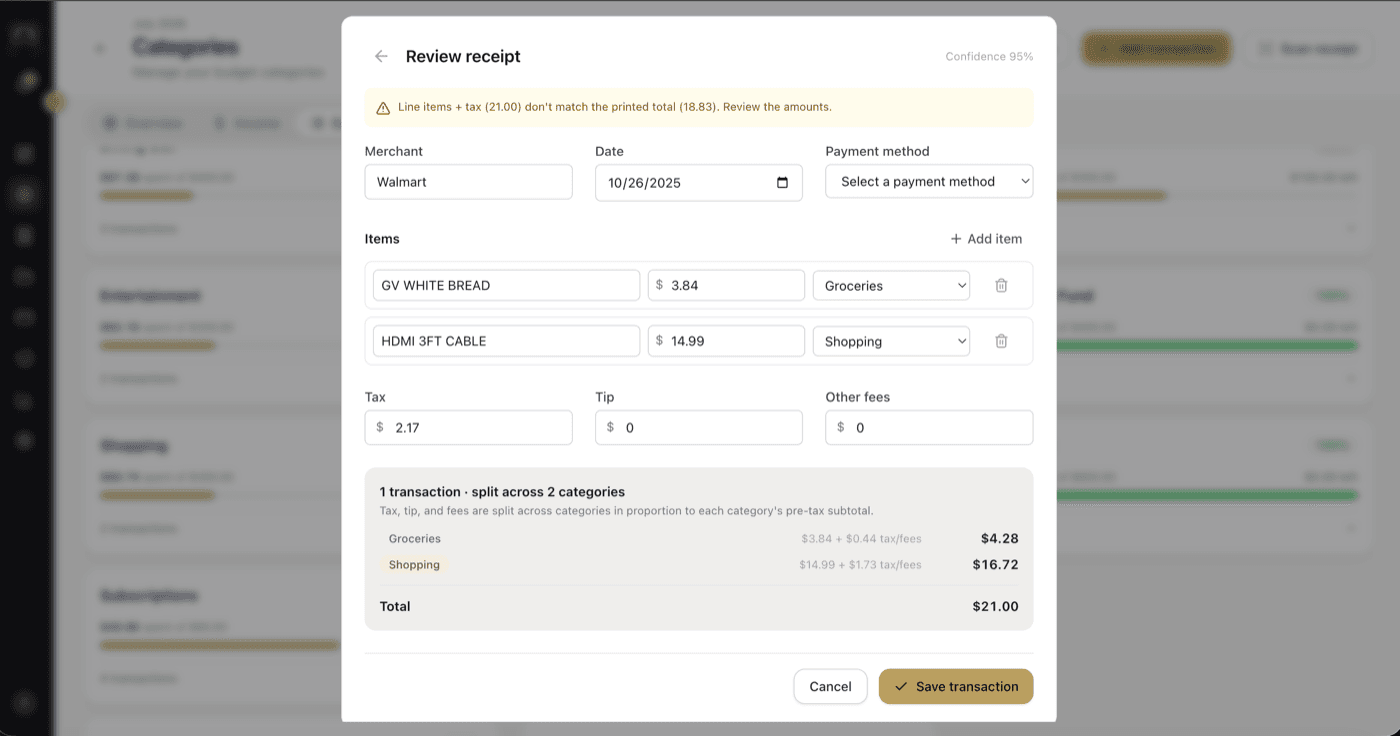This screenshot has width=1400, height=736.
Task: Go back using the arrow beside Review receipt
Action: click(x=381, y=57)
